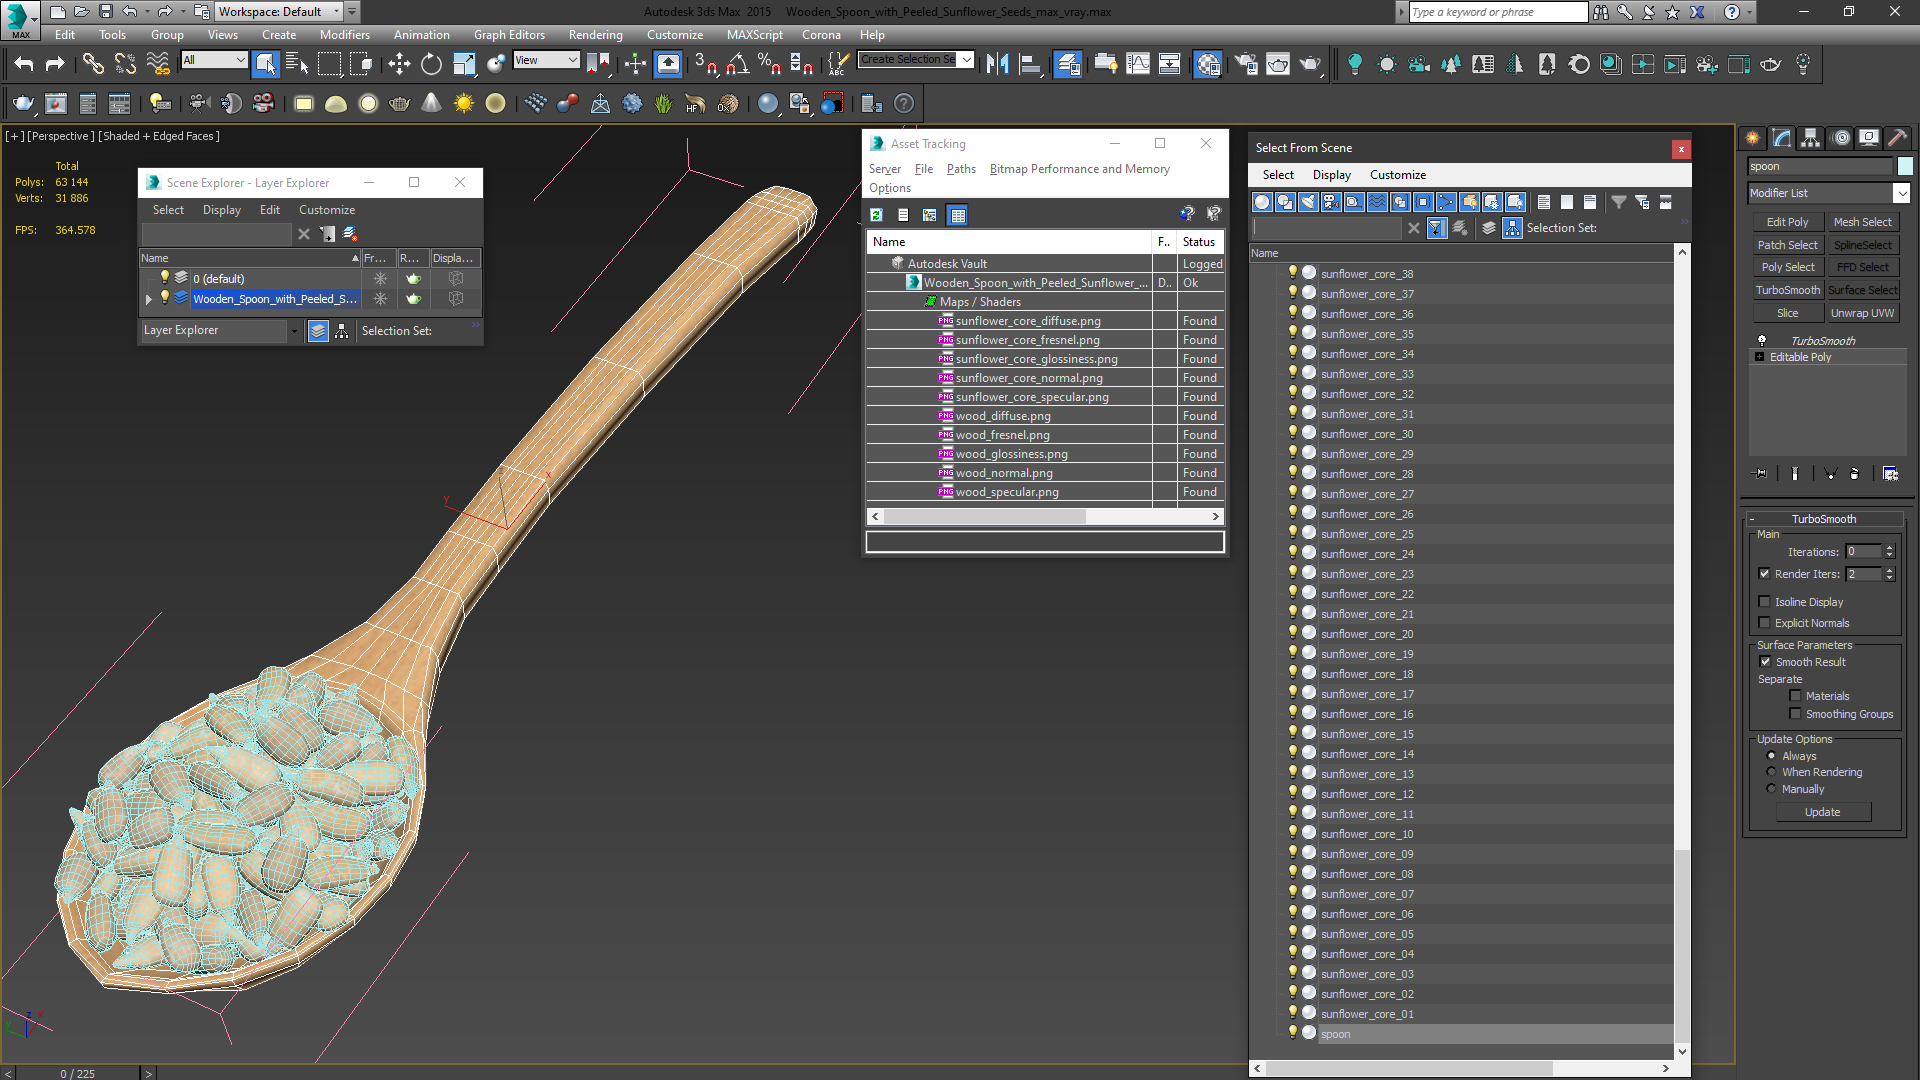This screenshot has width=1920, height=1080.
Task: Open the Rendering menu
Action: click(595, 34)
